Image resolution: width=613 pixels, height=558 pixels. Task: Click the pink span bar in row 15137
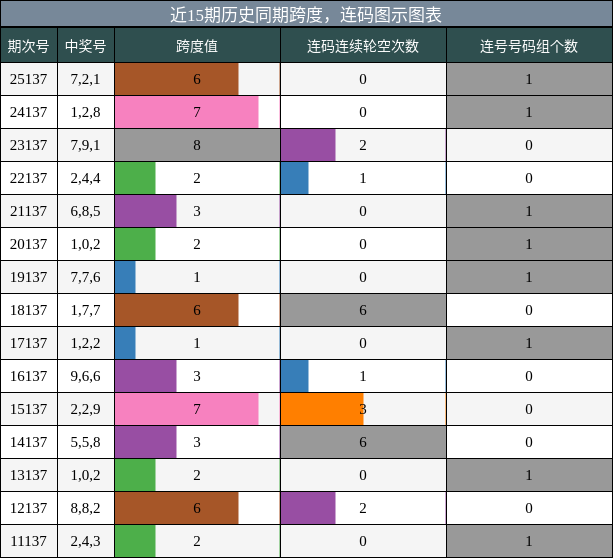pos(187,409)
